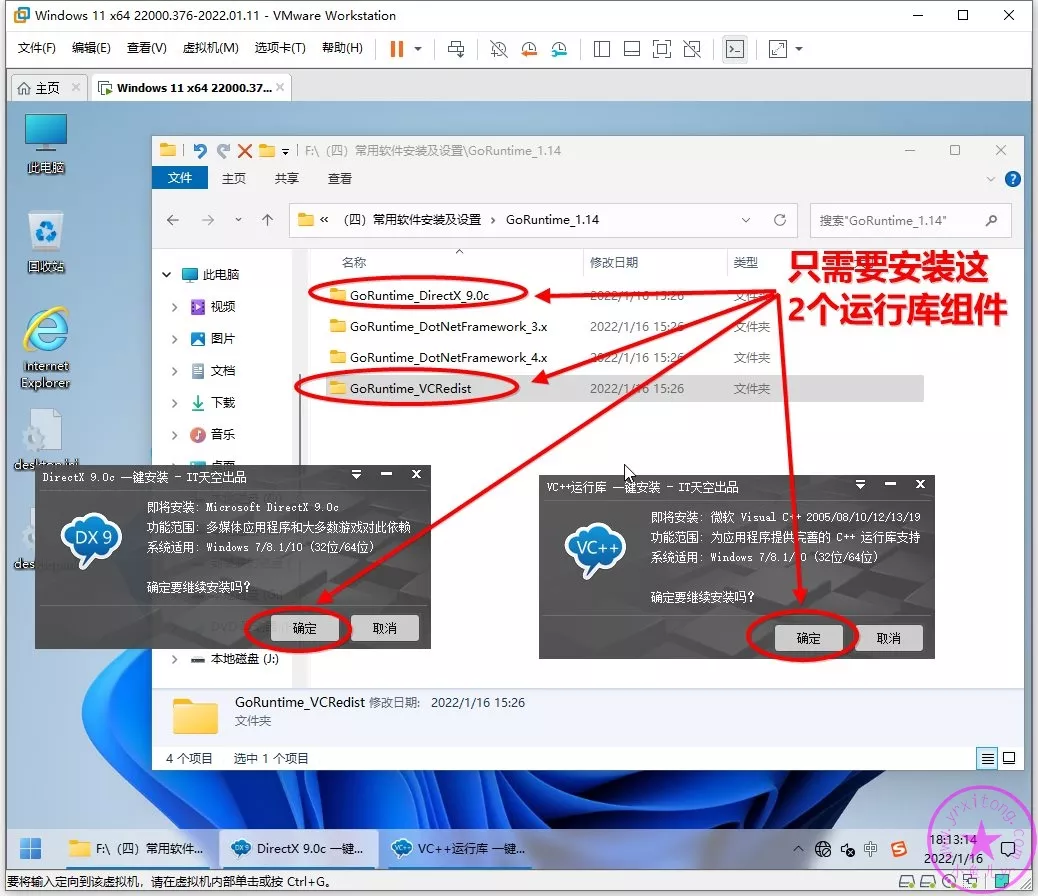Viewport: 1038px width, 896px height.
Task: Click the red delete X in quick access toolbar
Action: tap(244, 150)
